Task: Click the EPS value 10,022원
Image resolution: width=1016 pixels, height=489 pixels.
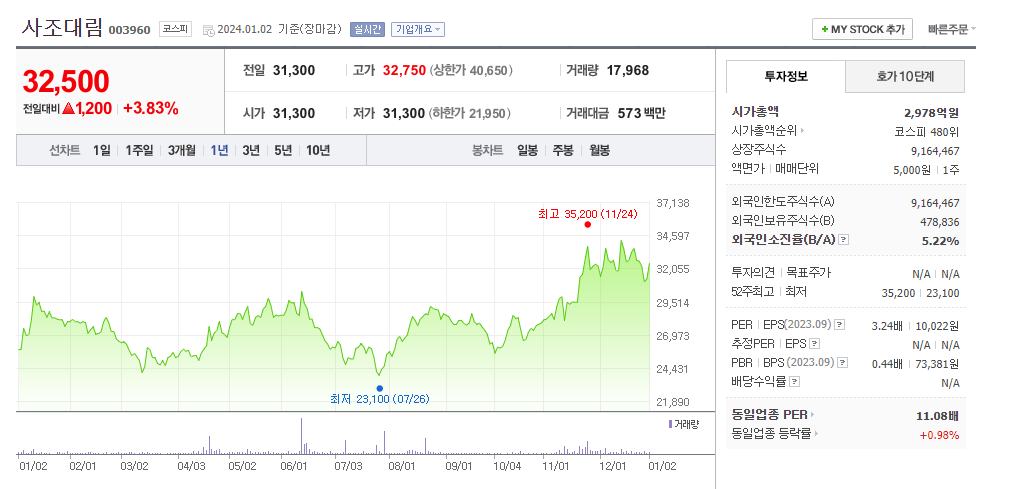Action: click(x=936, y=325)
